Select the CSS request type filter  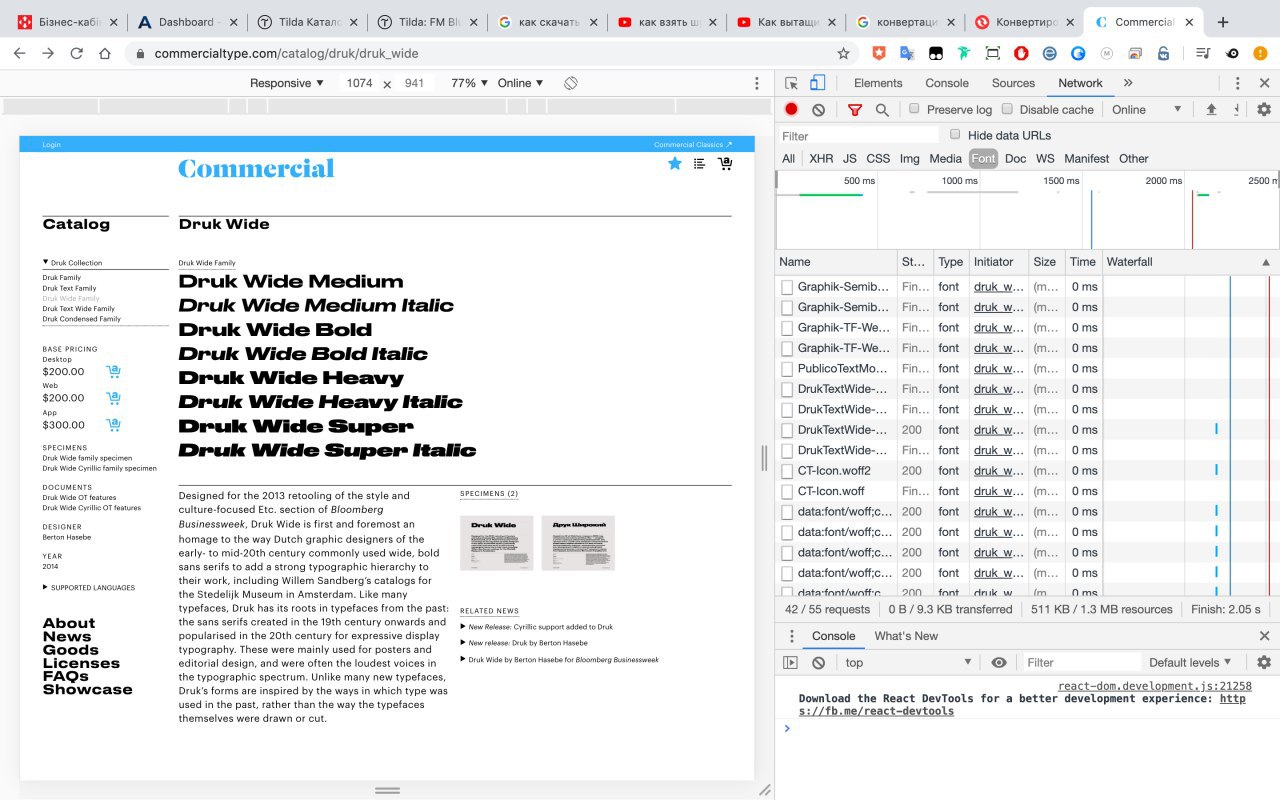tap(878, 158)
